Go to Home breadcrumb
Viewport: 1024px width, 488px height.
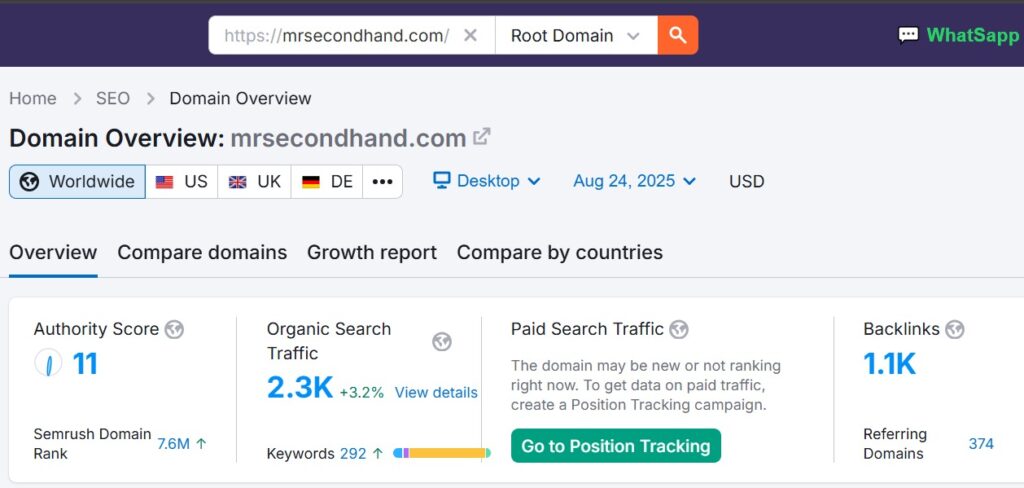click(33, 99)
